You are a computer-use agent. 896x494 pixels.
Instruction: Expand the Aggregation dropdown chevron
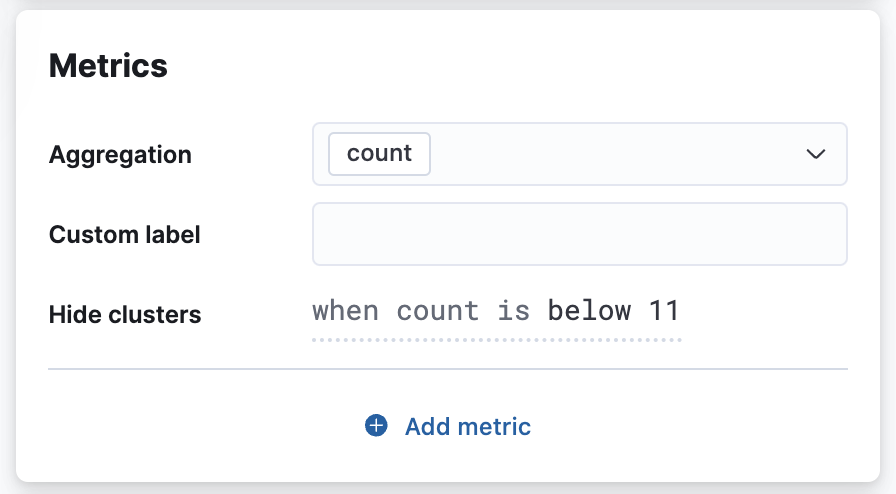pyautogui.click(x=816, y=154)
